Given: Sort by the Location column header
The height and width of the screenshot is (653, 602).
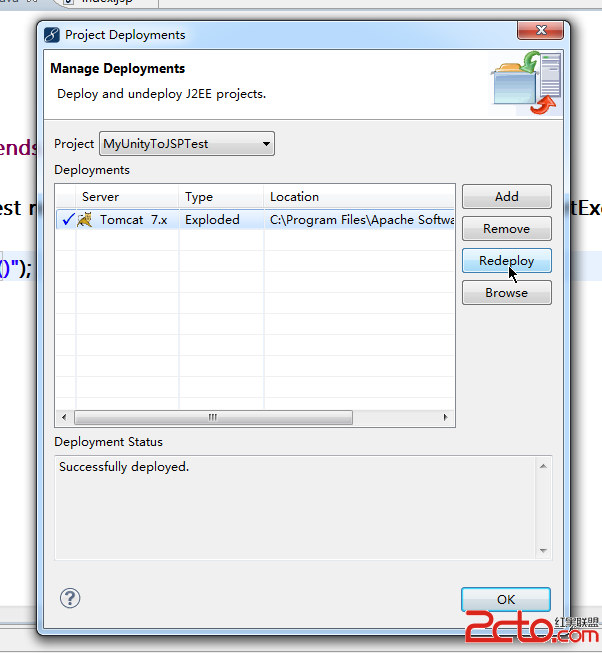Looking at the screenshot, I should tap(359, 197).
